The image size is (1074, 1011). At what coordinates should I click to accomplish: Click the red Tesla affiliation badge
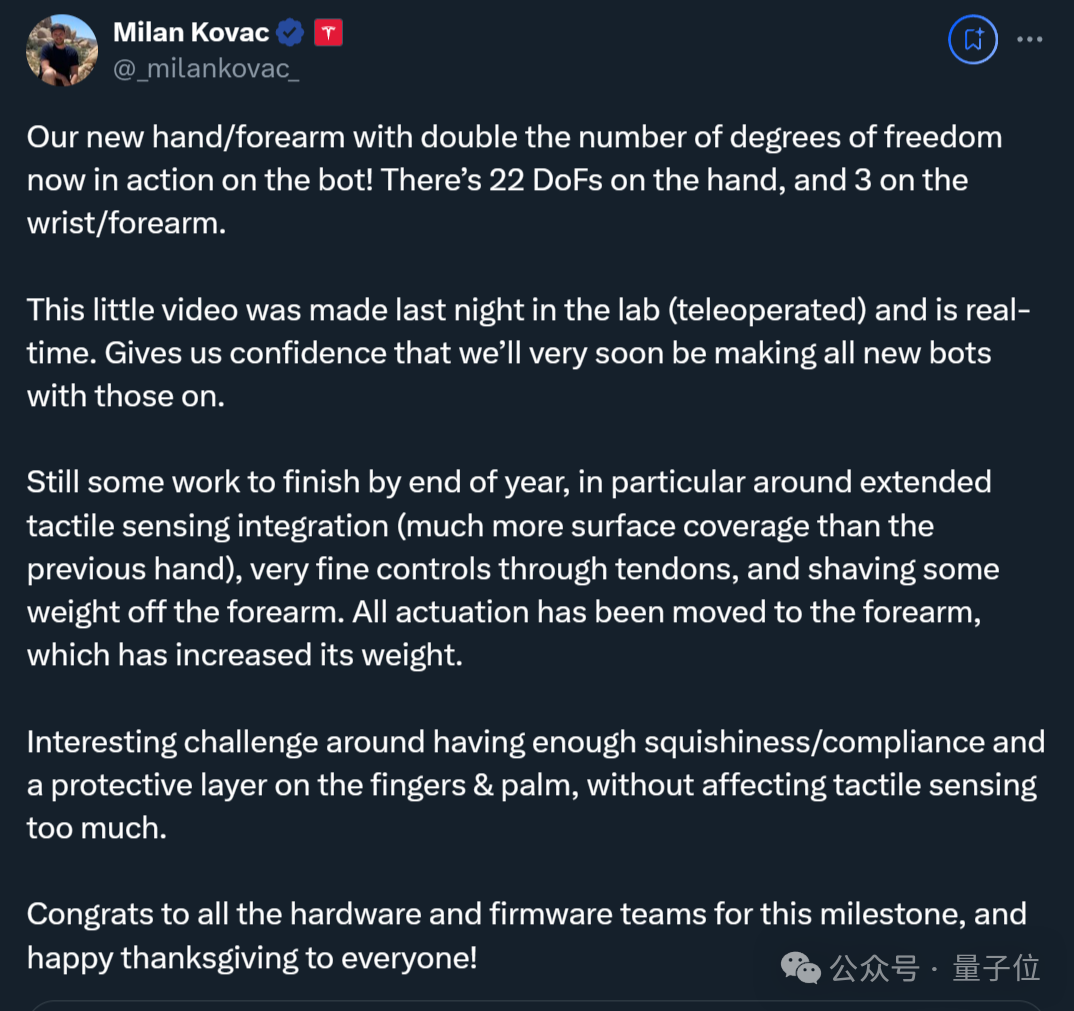[x=328, y=33]
